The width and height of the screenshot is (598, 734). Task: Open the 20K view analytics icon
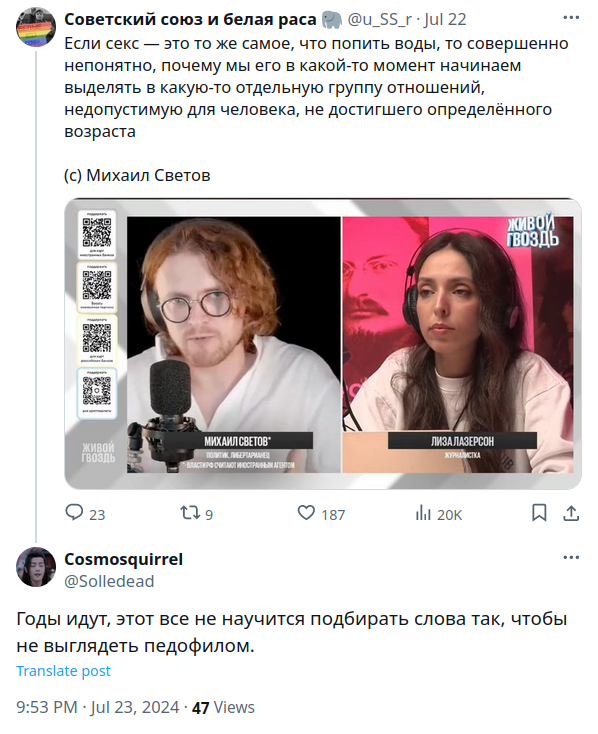coord(422,513)
